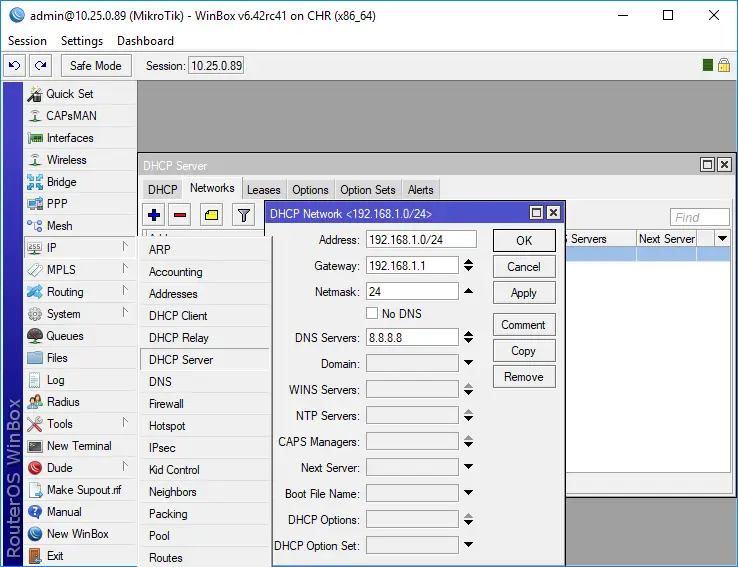Open the Settings menu
This screenshot has width=738, height=567.
(82, 41)
